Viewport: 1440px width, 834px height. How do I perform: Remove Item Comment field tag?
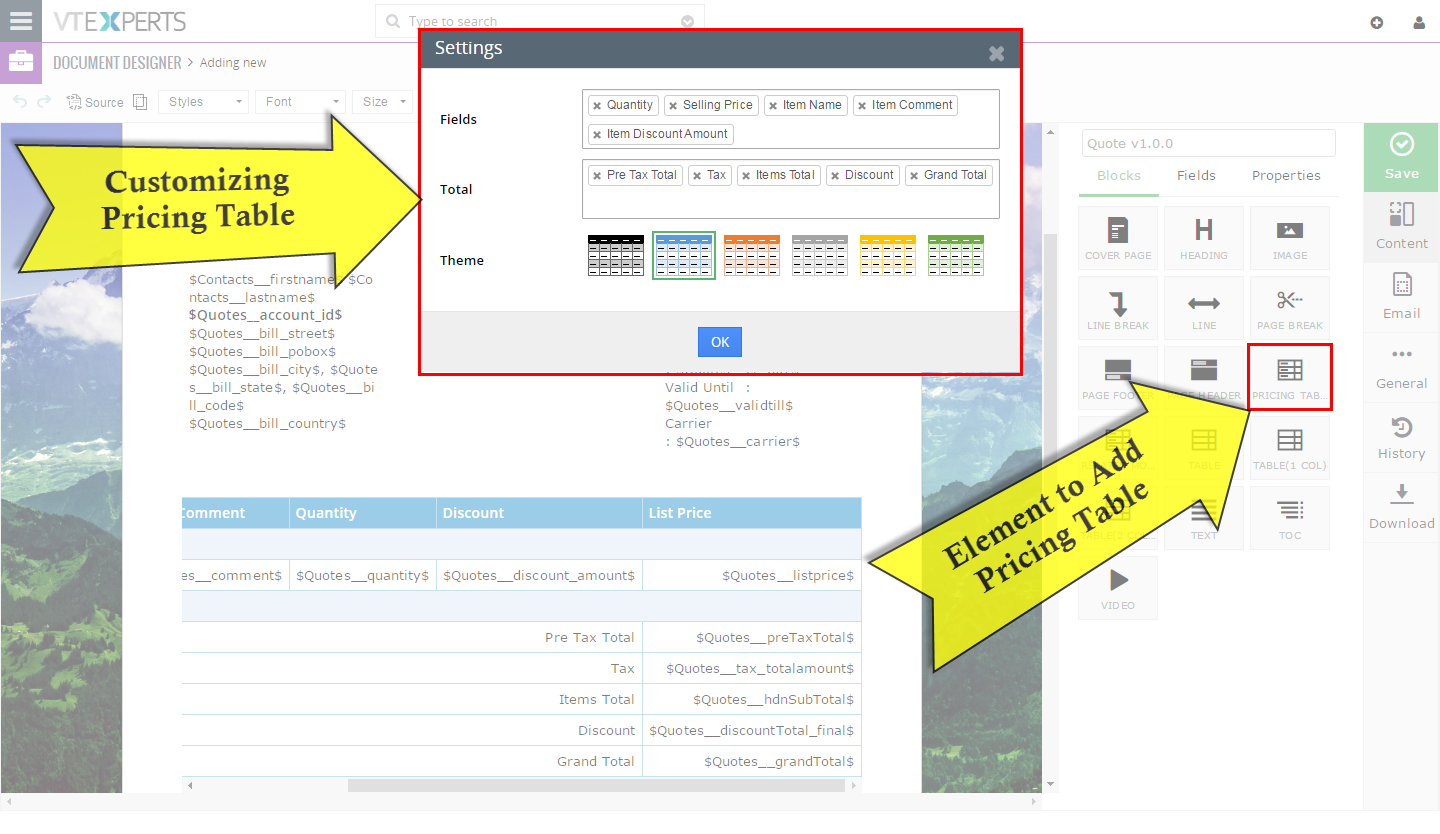coord(862,105)
